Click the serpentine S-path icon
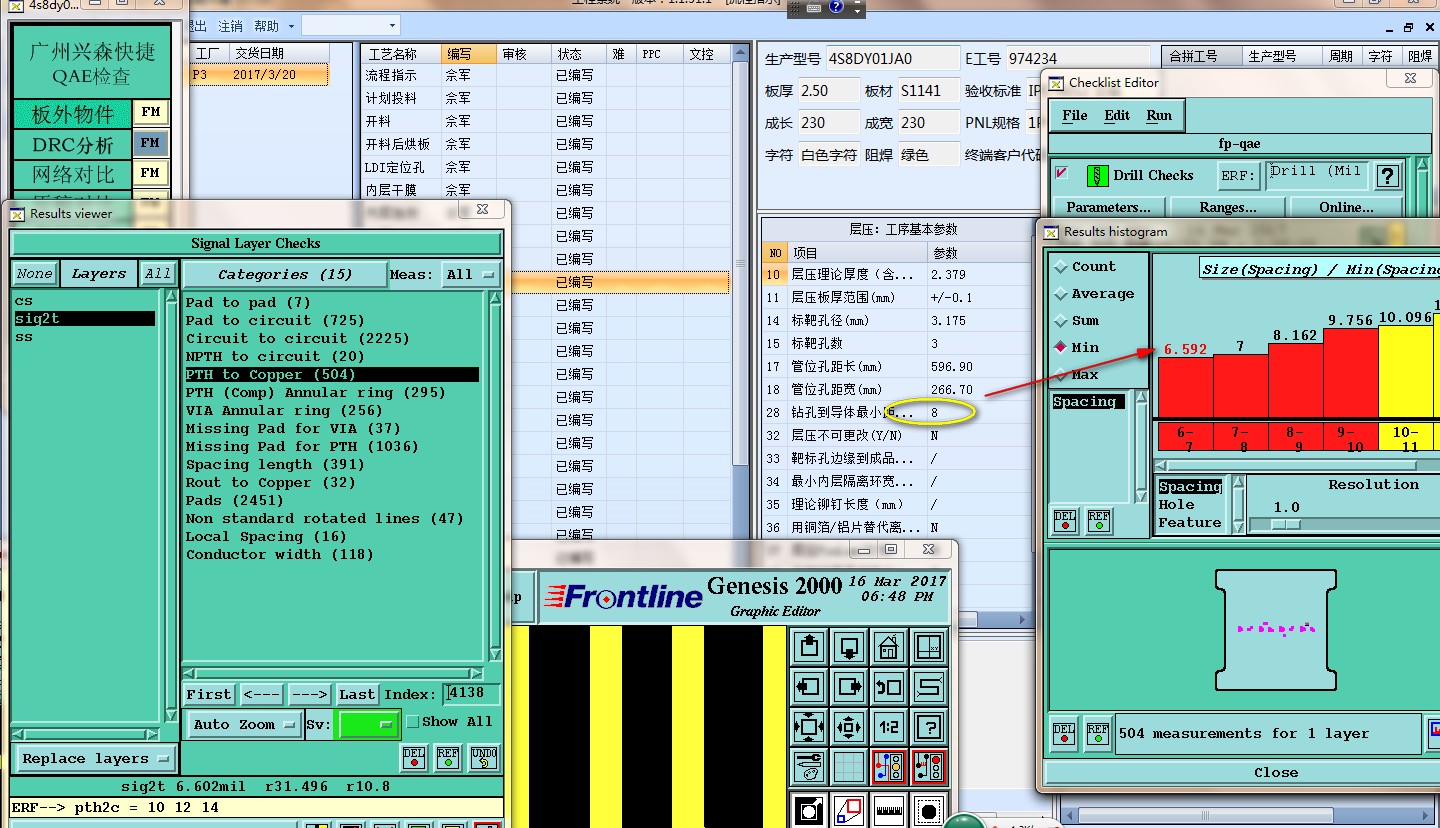 click(930, 687)
